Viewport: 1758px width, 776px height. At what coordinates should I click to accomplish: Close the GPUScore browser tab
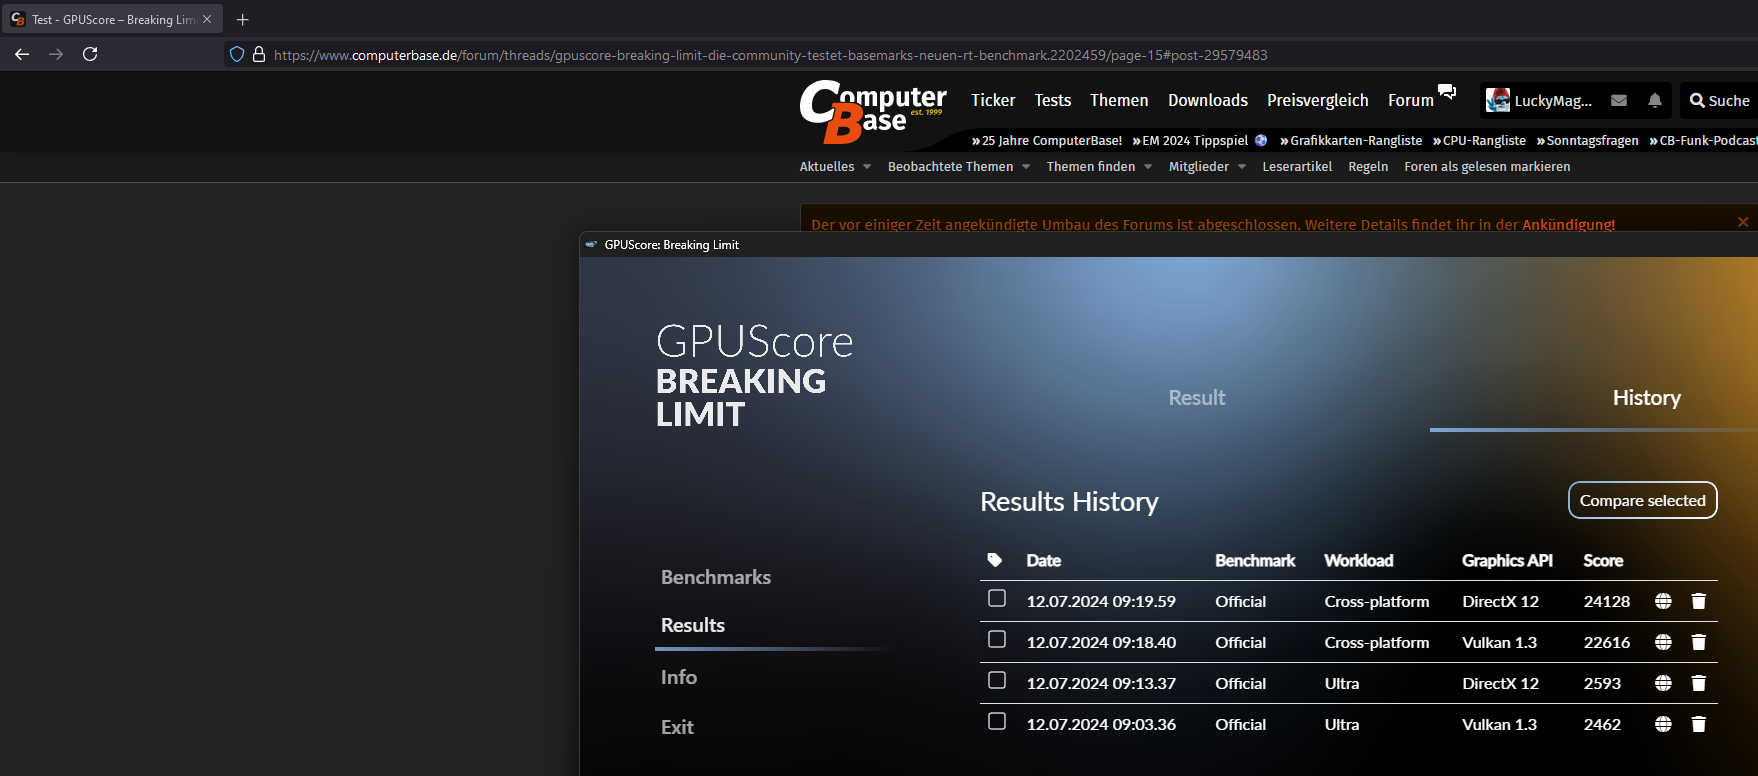tap(207, 19)
